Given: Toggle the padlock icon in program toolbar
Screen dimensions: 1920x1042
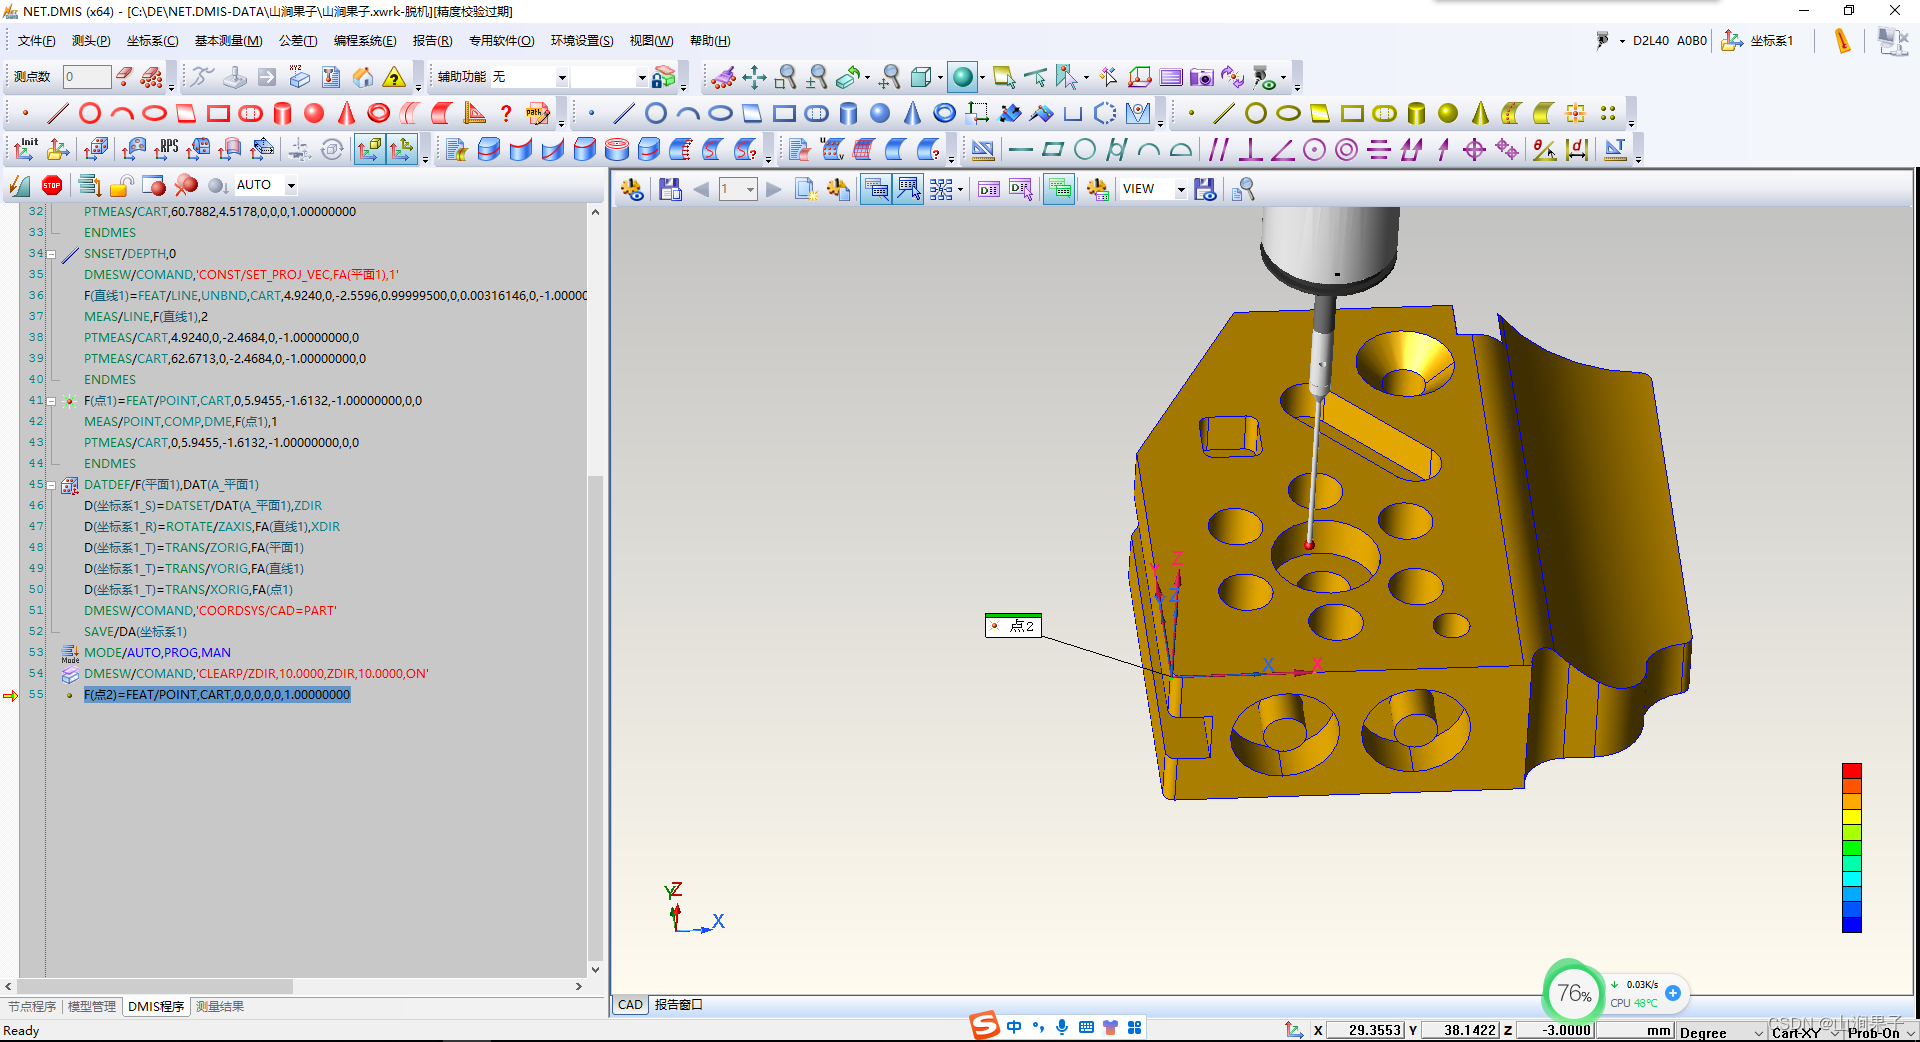Looking at the screenshot, I should coord(122,185).
